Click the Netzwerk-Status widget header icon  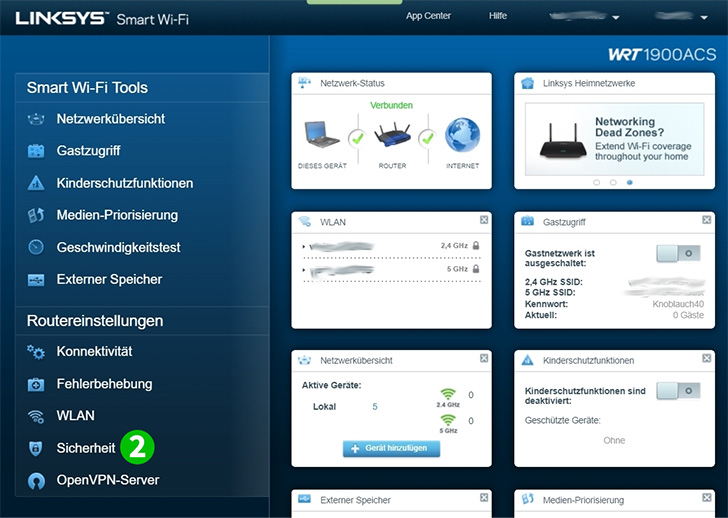[304, 83]
